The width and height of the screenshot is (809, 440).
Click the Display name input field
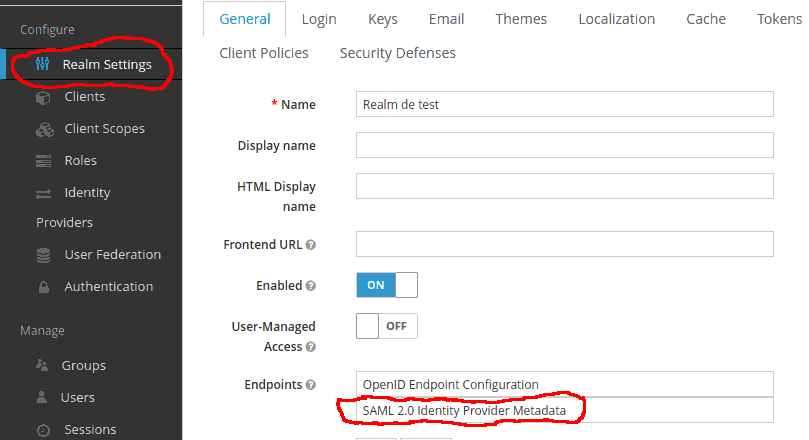[x=564, y=145]
